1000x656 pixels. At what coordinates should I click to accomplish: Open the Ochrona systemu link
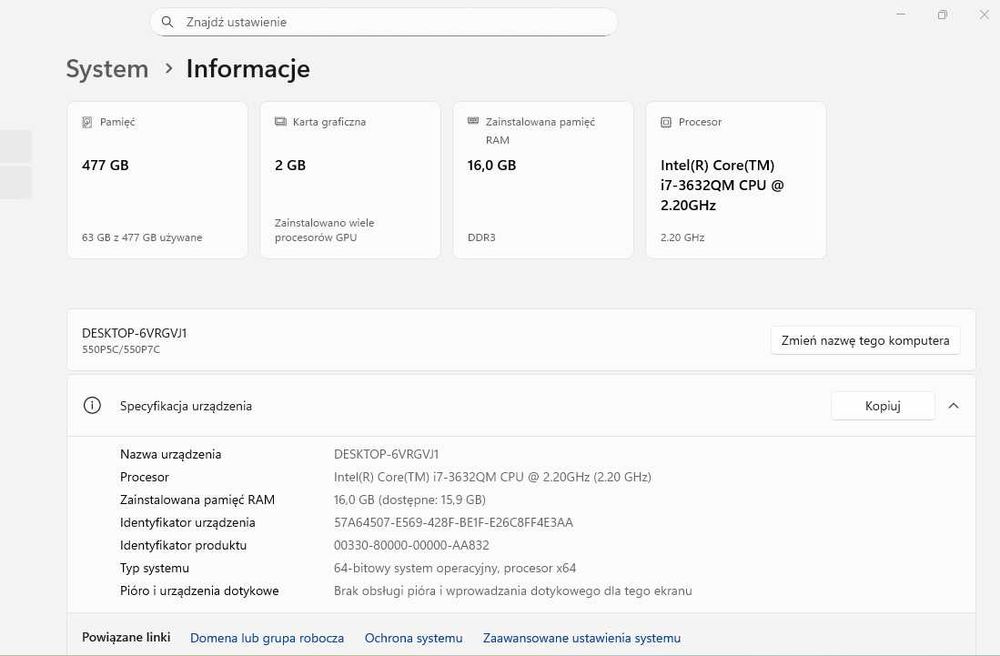pos(413,638)
